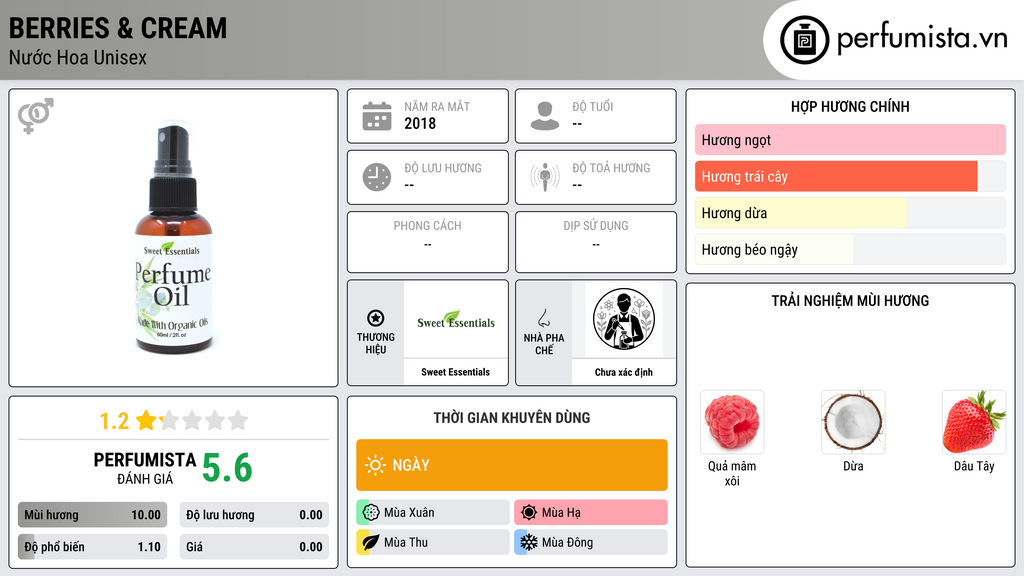Click the person icon beside Độ tuổi
The height and width of the screenshot is (576, 1024).
545,116
